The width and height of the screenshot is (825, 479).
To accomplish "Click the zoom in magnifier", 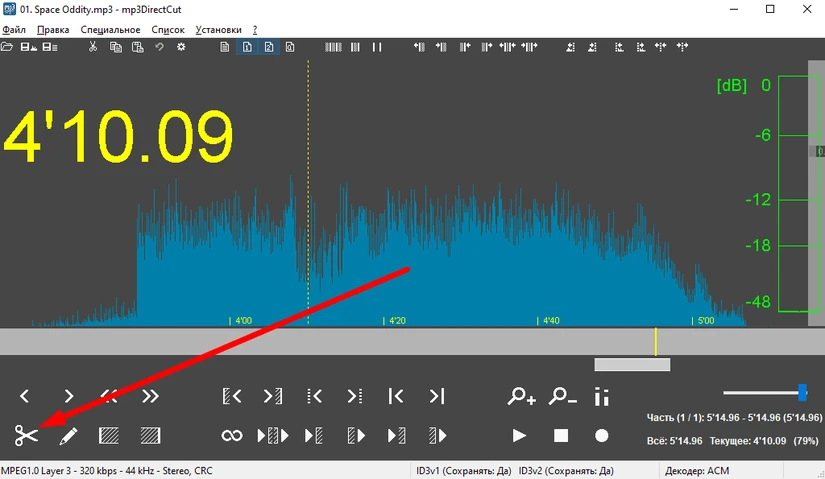I will click(521, 396).
